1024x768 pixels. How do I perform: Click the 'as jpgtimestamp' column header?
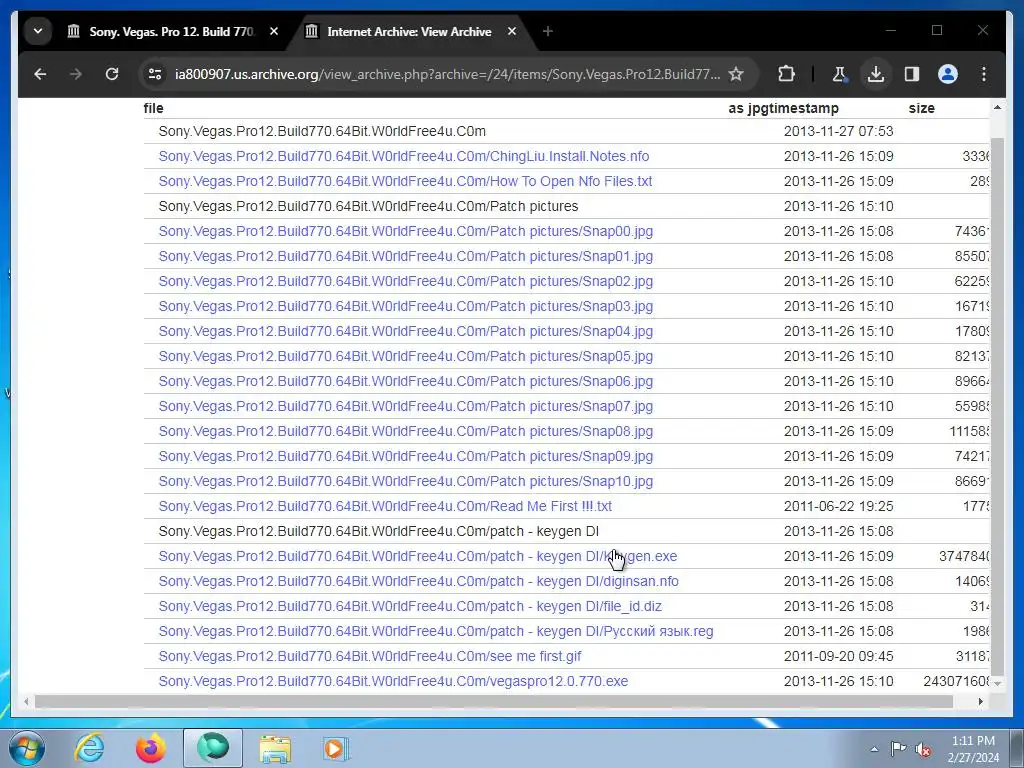784,108
